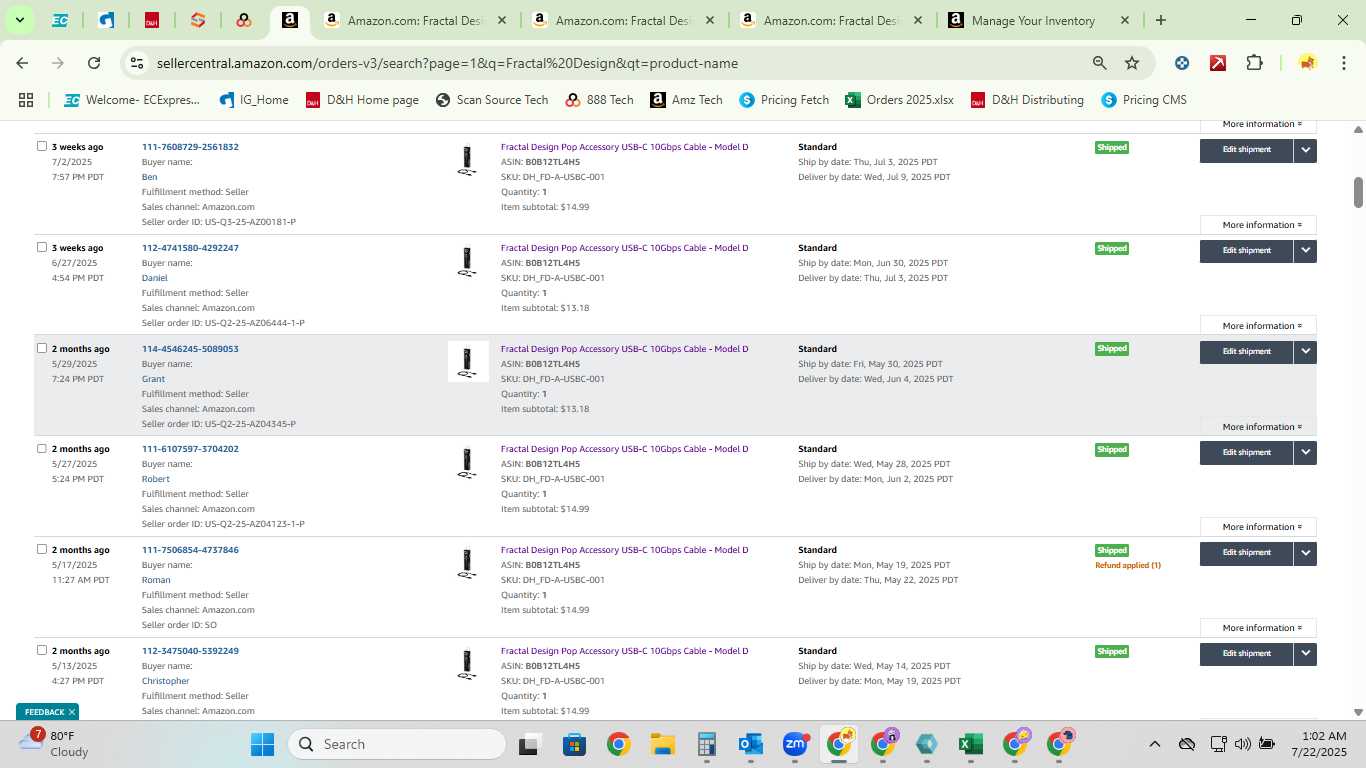This screenshot has height=768, width=1366.
Task: Click Edit shipment for Roman's order
Action: coord(1246,553)
